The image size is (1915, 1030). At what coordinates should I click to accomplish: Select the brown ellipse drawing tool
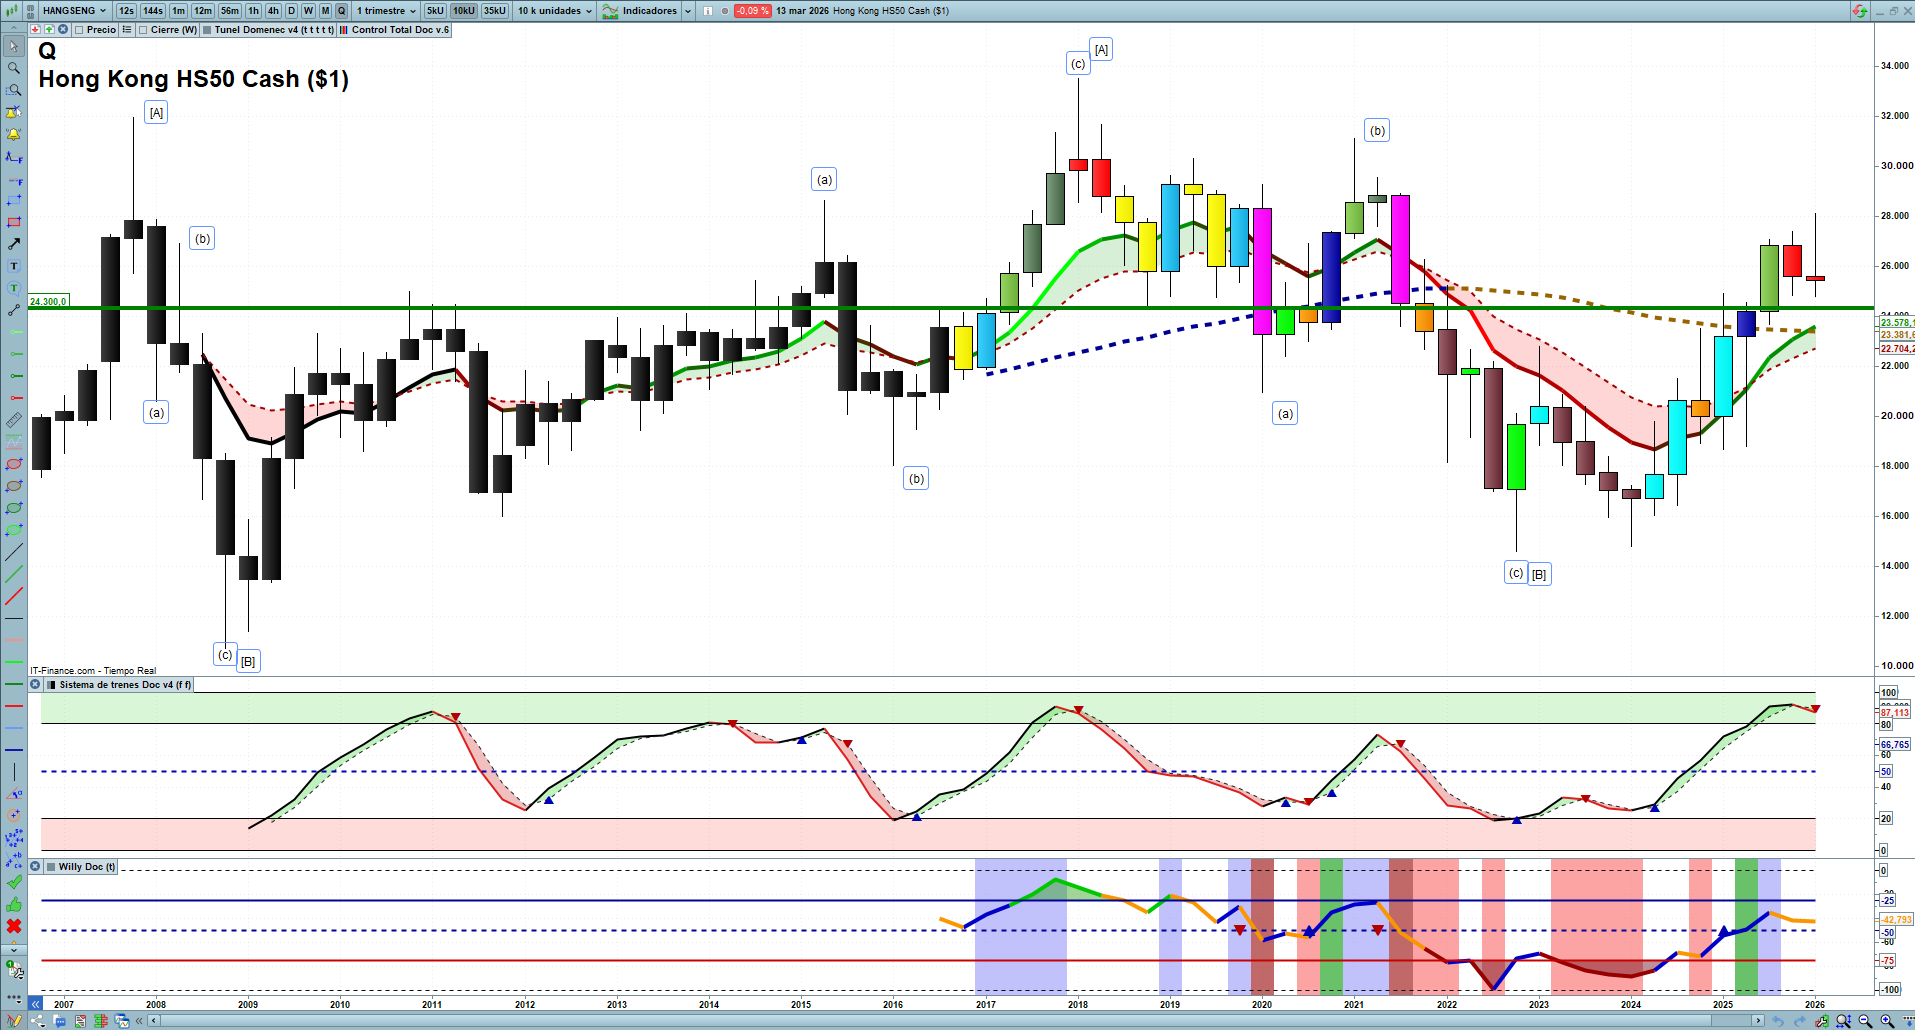(x=14, y=486)
